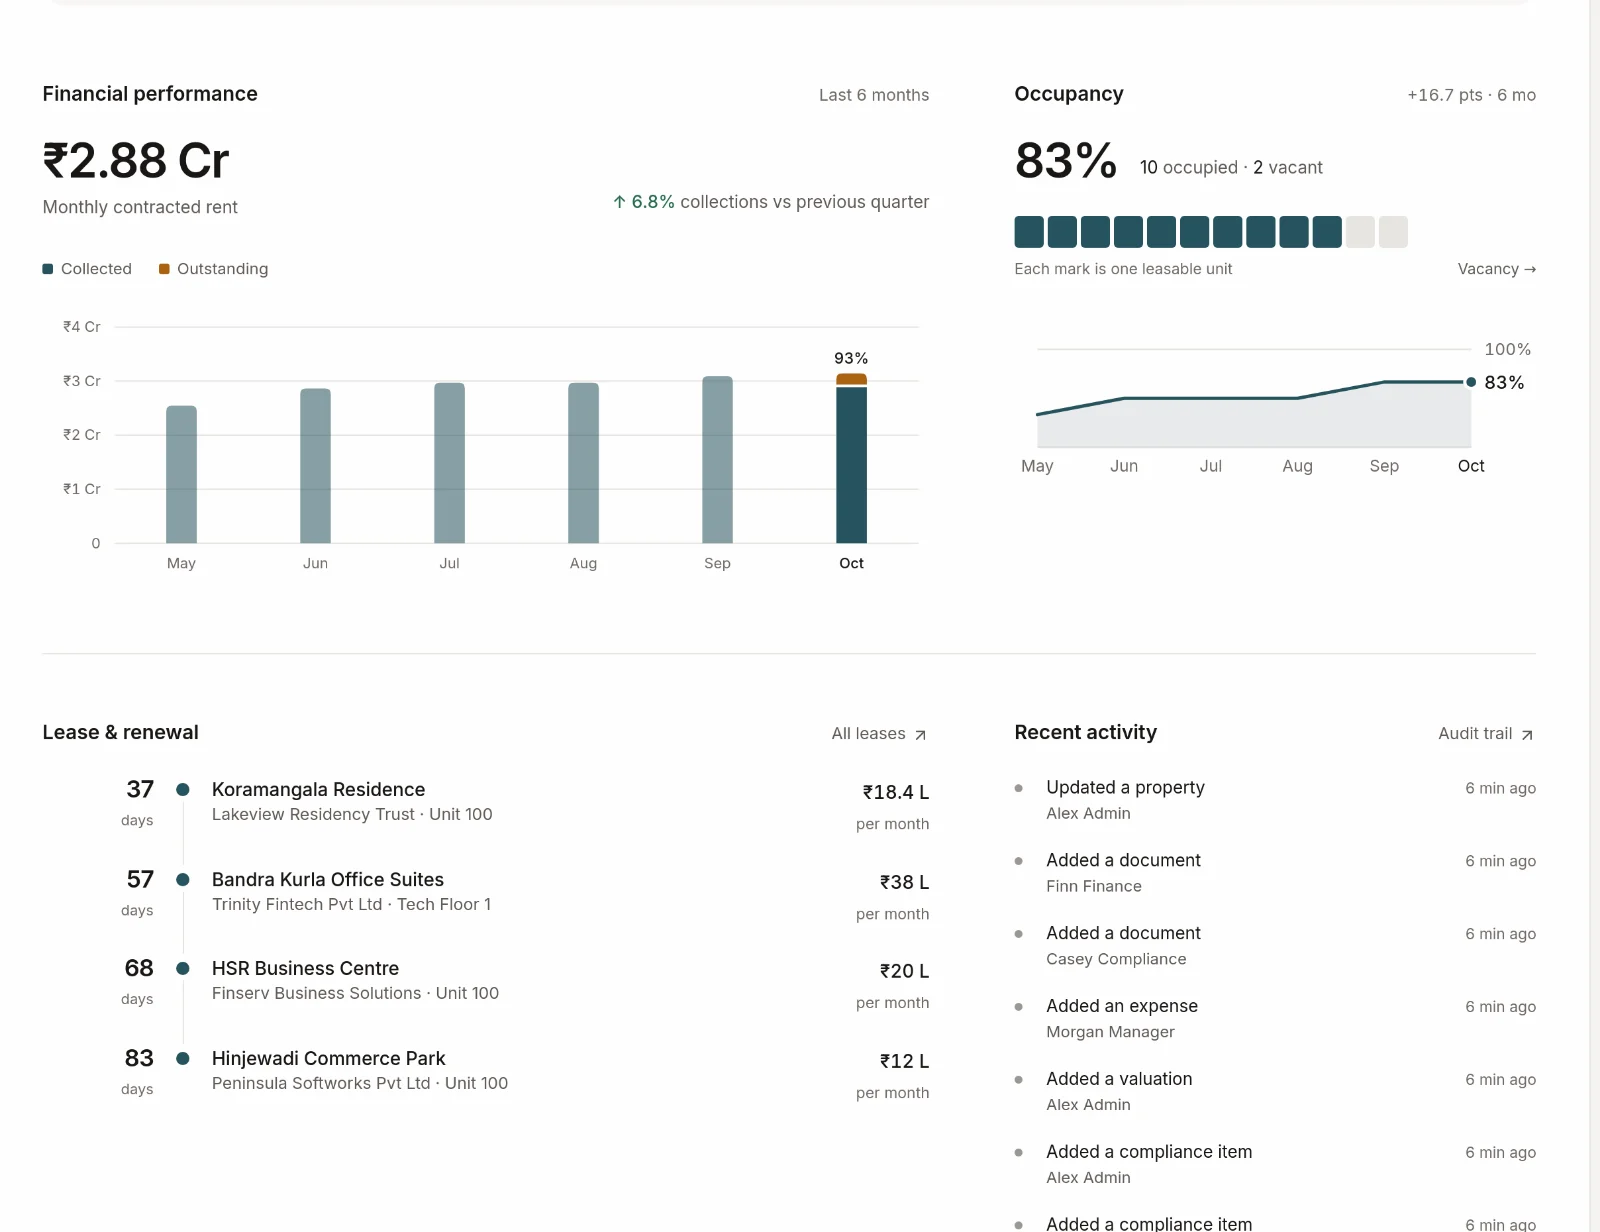Click the Last 6 months label
This screenshot has width=1600, height=1232.
(874, 95)
